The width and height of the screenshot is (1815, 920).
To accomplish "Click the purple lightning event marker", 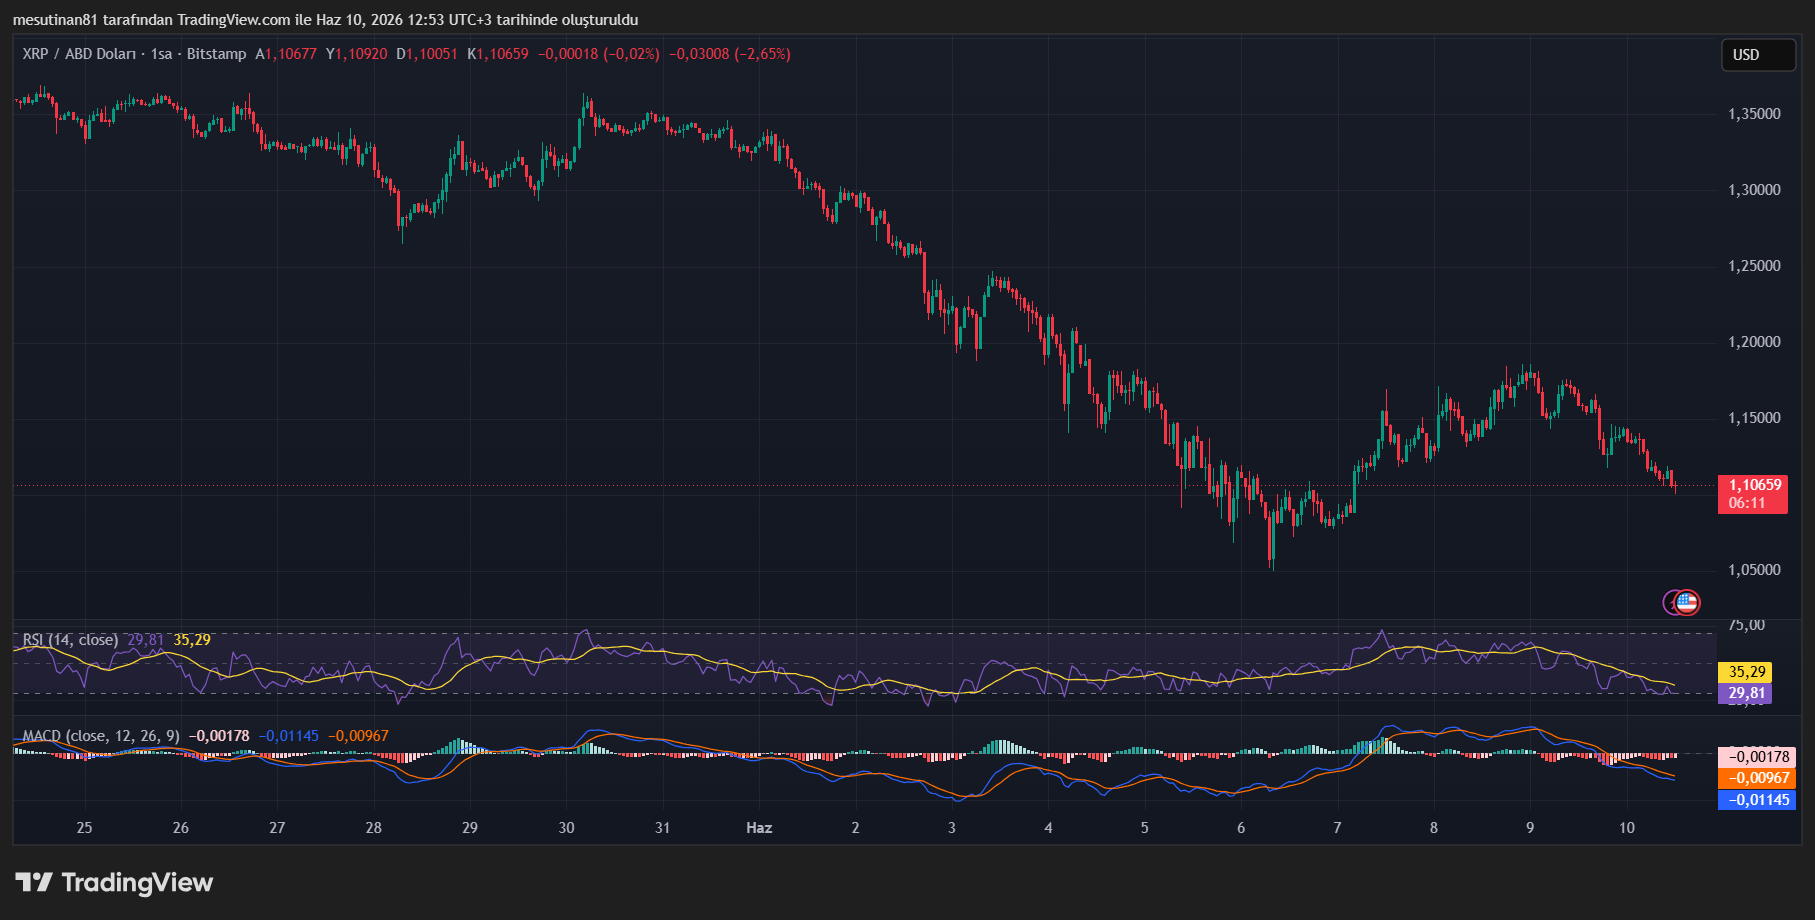I will click(x=1670, y=602).
